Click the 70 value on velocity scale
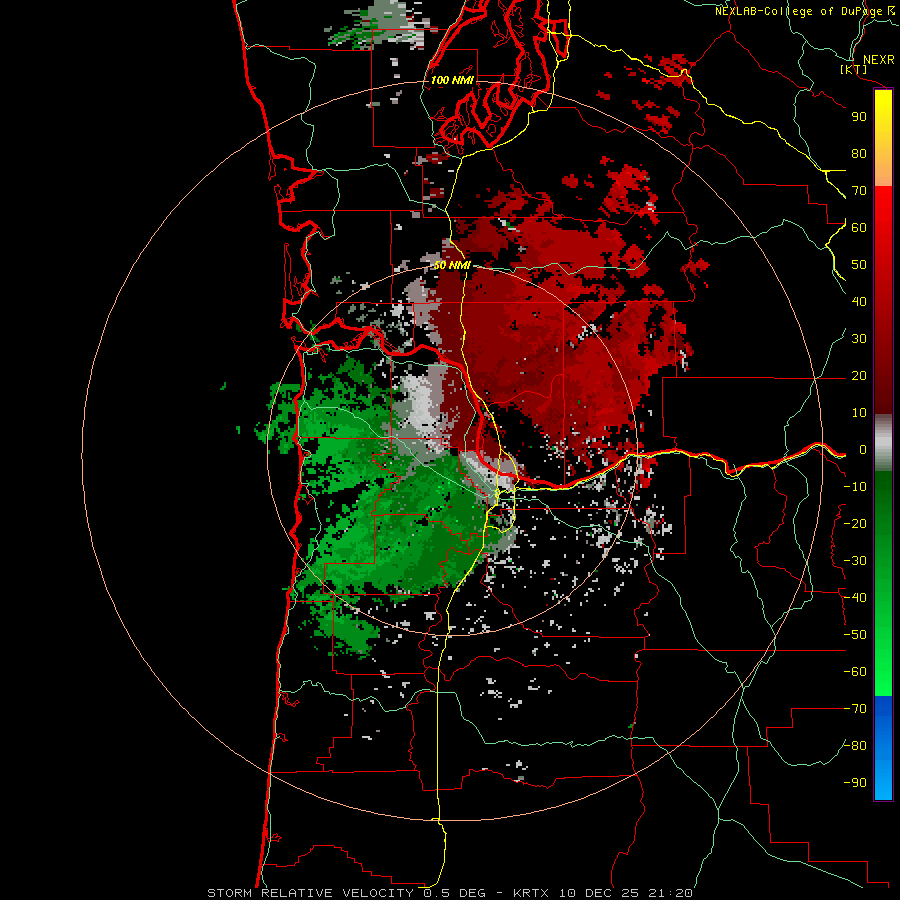900x900 pixels. pyautogui.click(x=859, y=191)
